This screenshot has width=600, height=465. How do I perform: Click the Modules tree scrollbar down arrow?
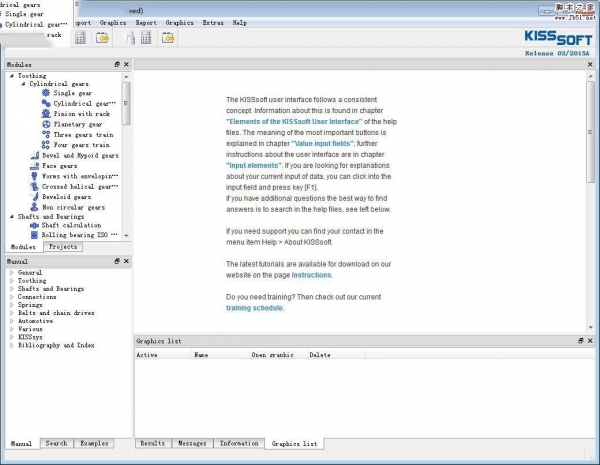pyautogui.click(x=126, y=236)
